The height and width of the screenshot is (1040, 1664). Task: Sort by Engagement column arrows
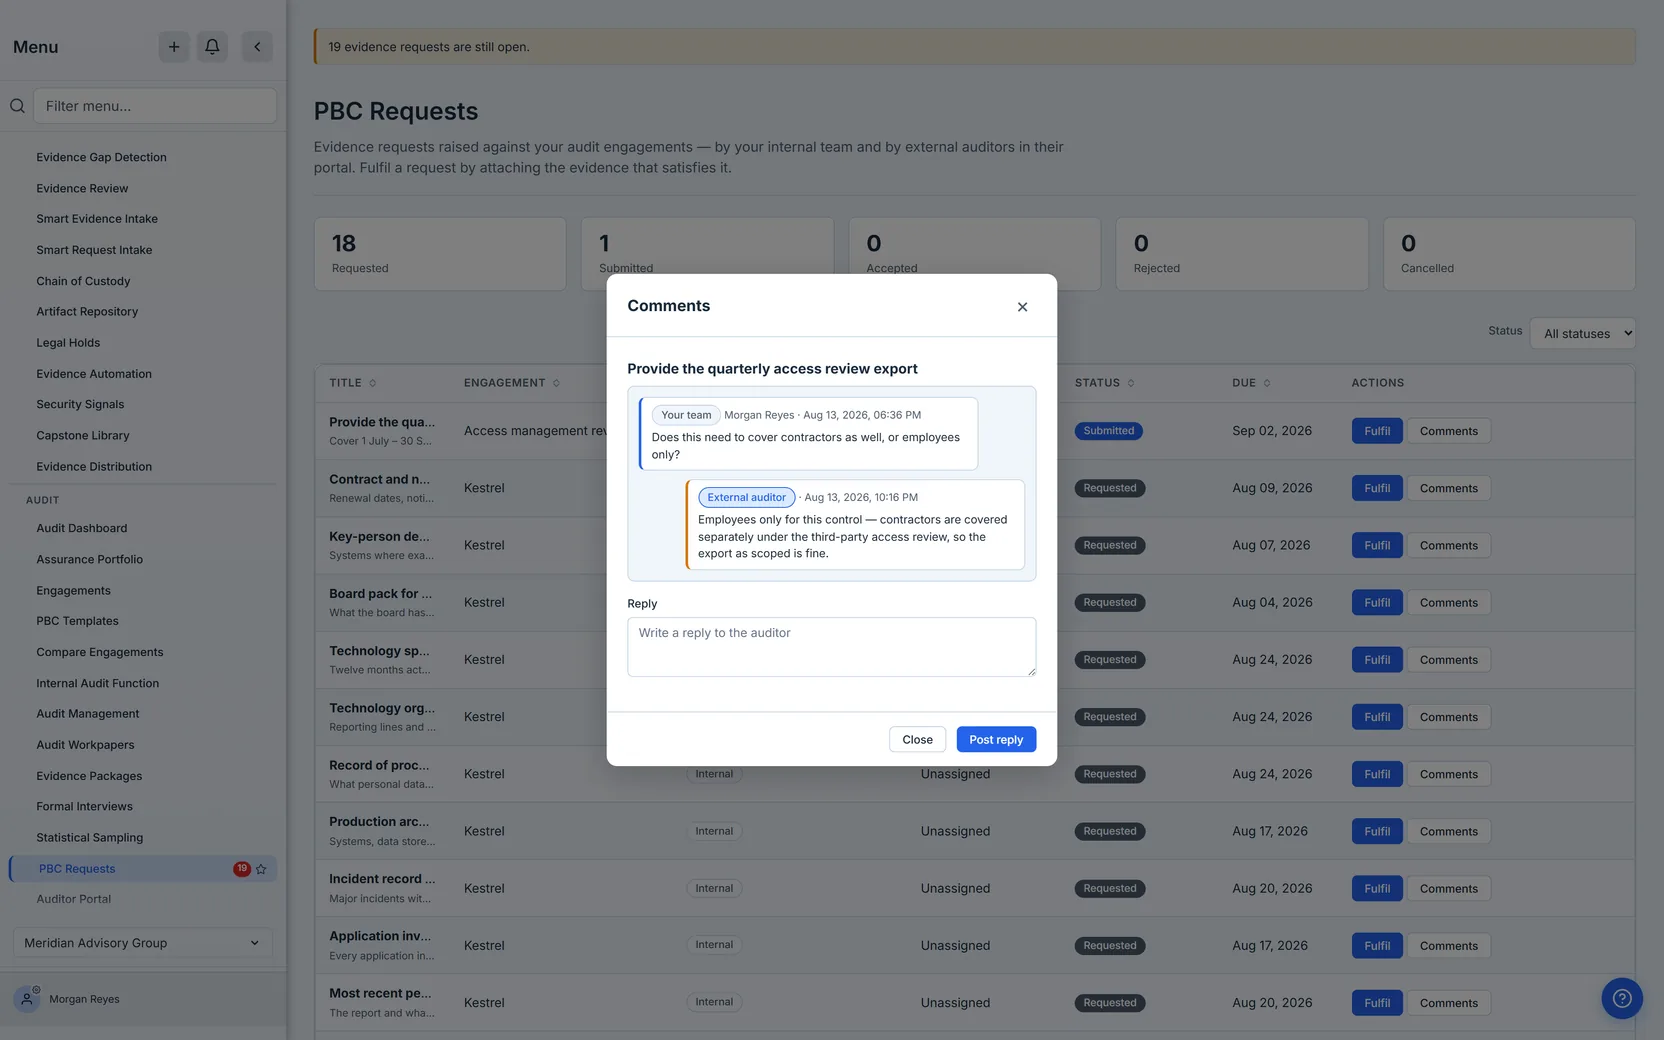pyautogui.click(x=556, y=383)
